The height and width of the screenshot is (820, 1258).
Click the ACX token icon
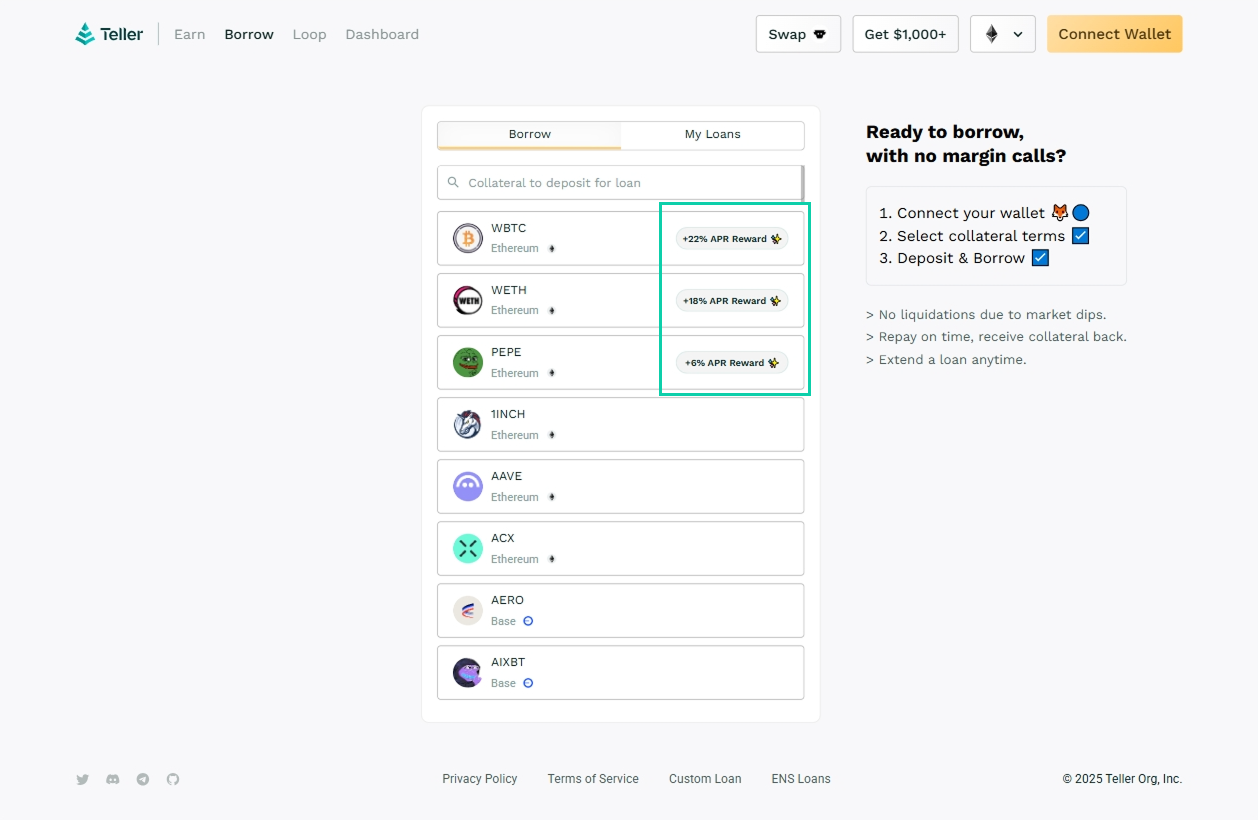pyautogui.click(x=468, y=548)
